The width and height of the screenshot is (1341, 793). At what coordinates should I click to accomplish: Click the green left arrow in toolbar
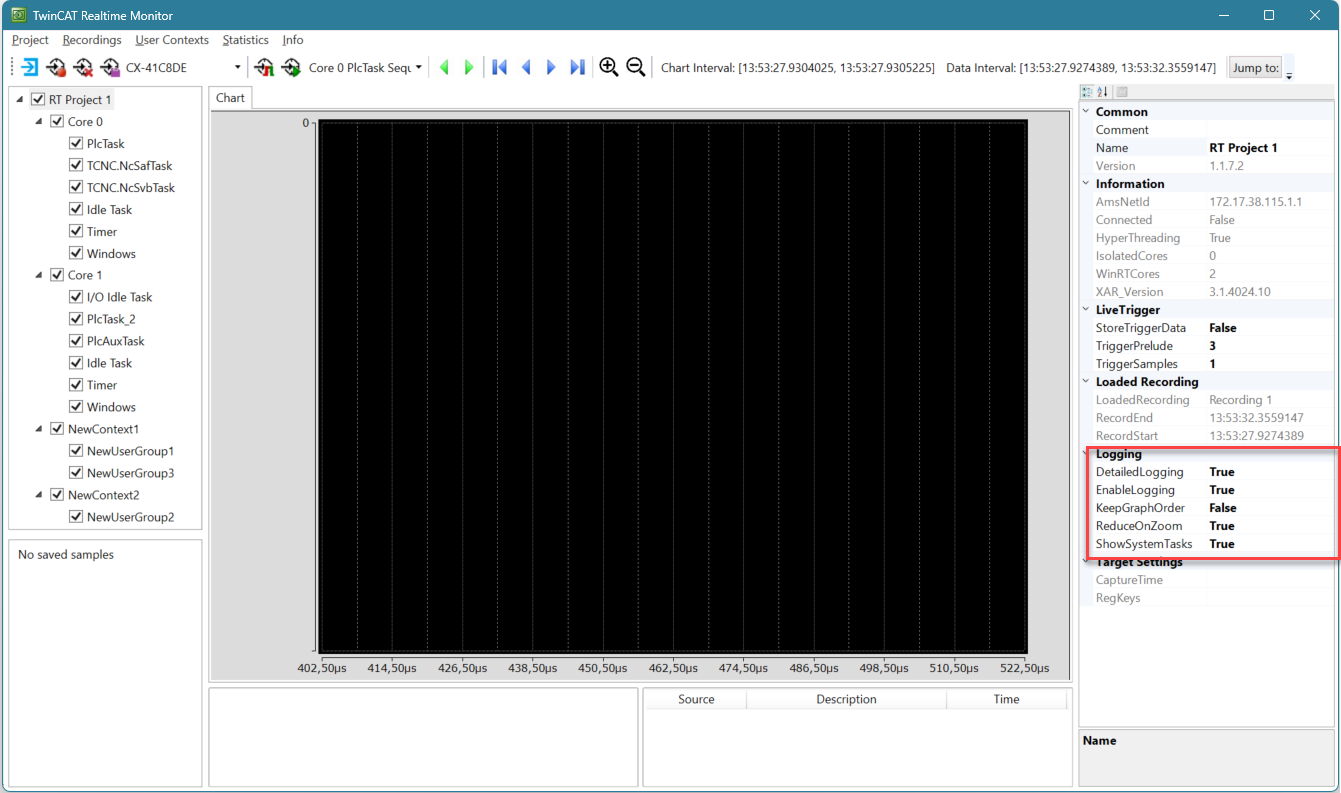(444, 68)
